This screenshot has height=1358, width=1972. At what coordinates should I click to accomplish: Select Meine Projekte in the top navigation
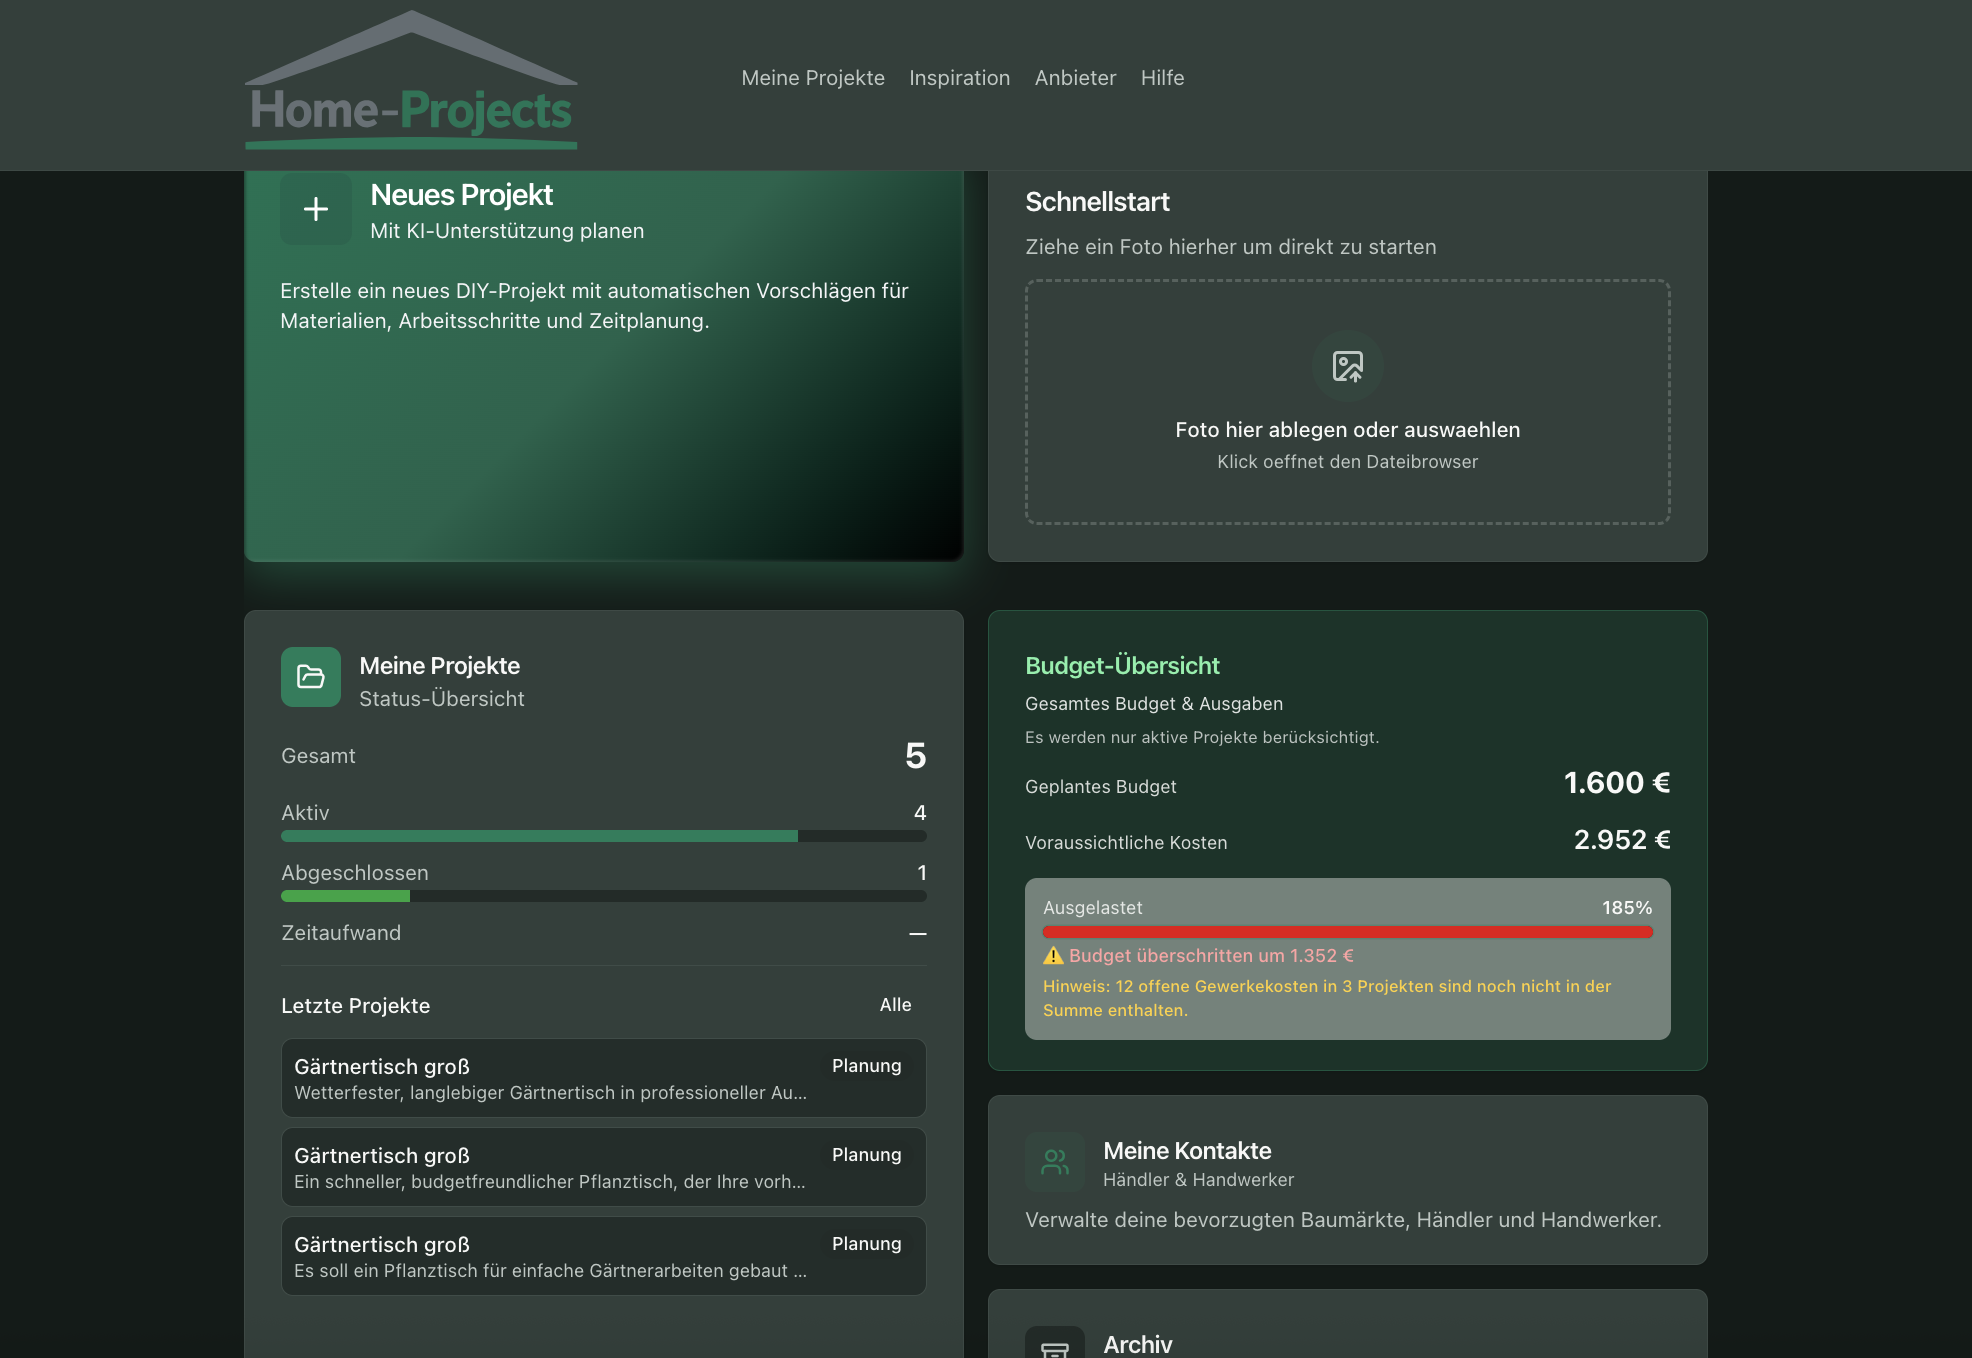click(813, 78)
